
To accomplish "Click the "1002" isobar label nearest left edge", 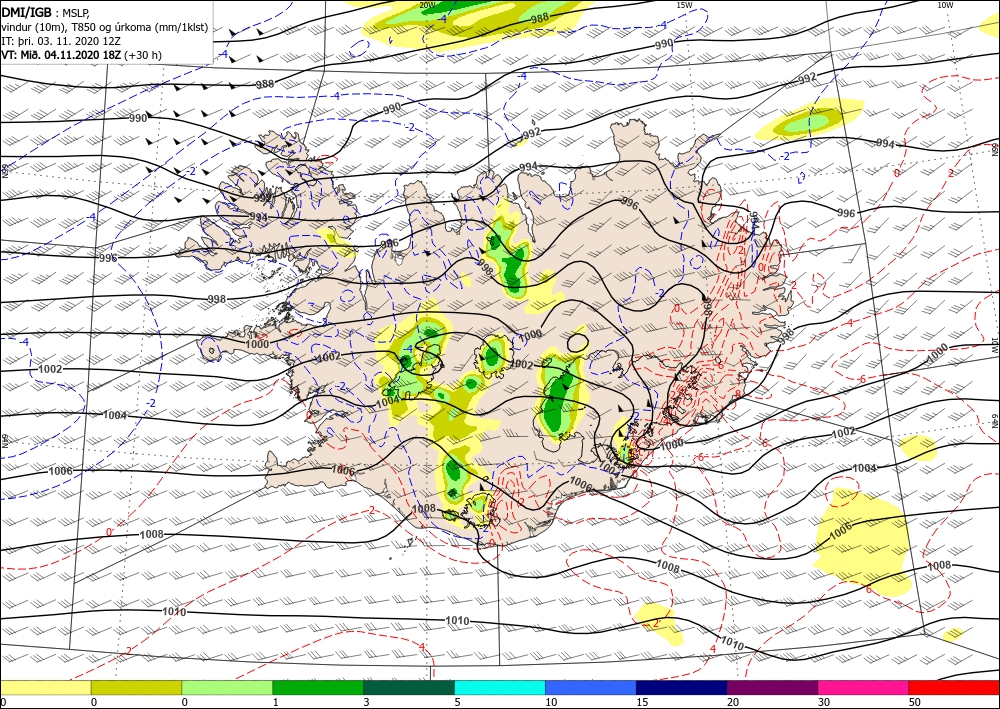I will pyautogui.click(x=50, y=369).
